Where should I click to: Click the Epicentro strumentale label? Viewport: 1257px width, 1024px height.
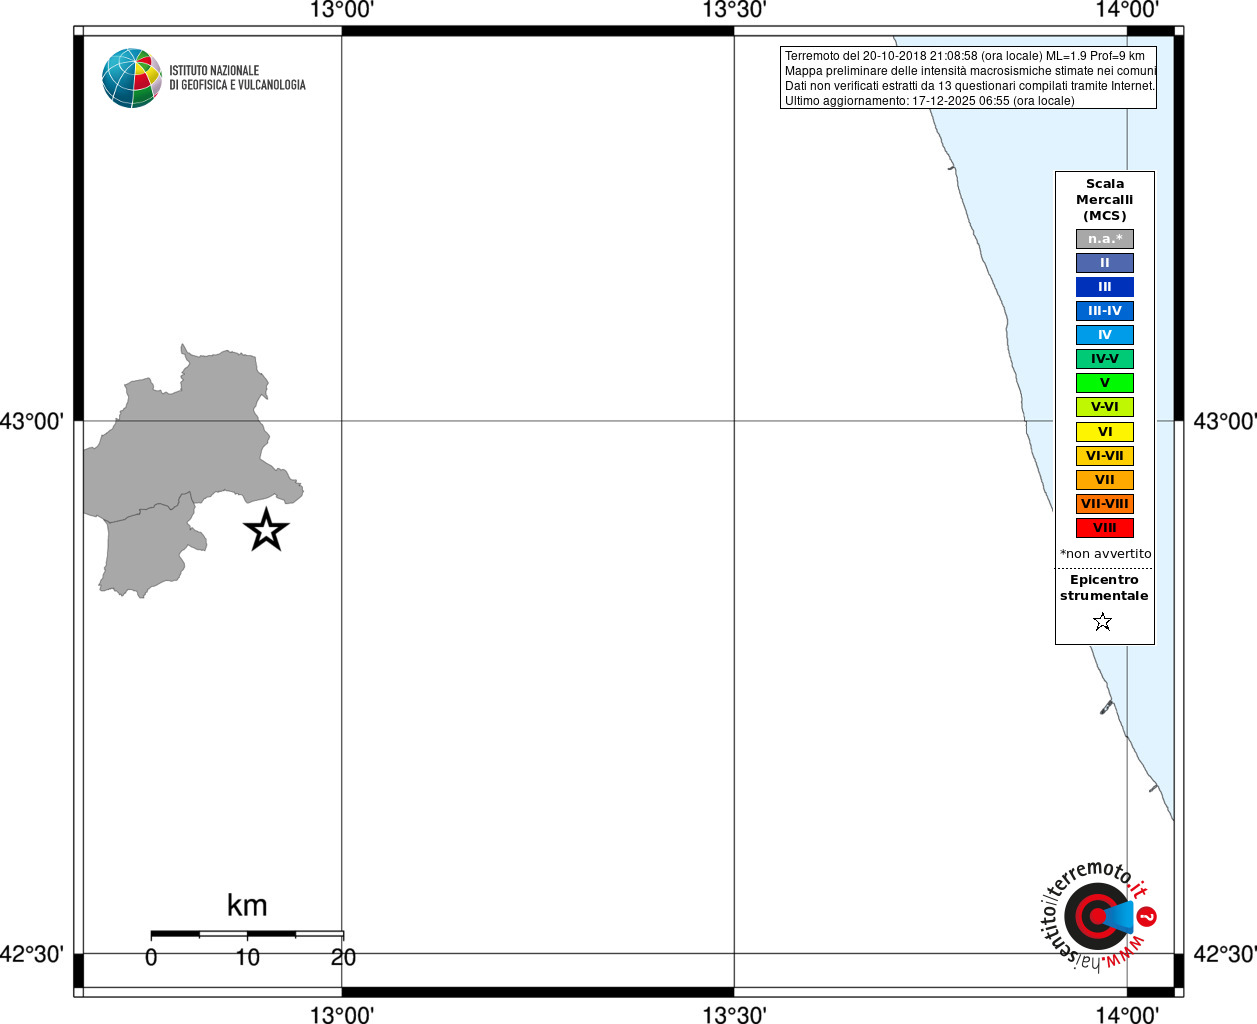(1104, 588)
